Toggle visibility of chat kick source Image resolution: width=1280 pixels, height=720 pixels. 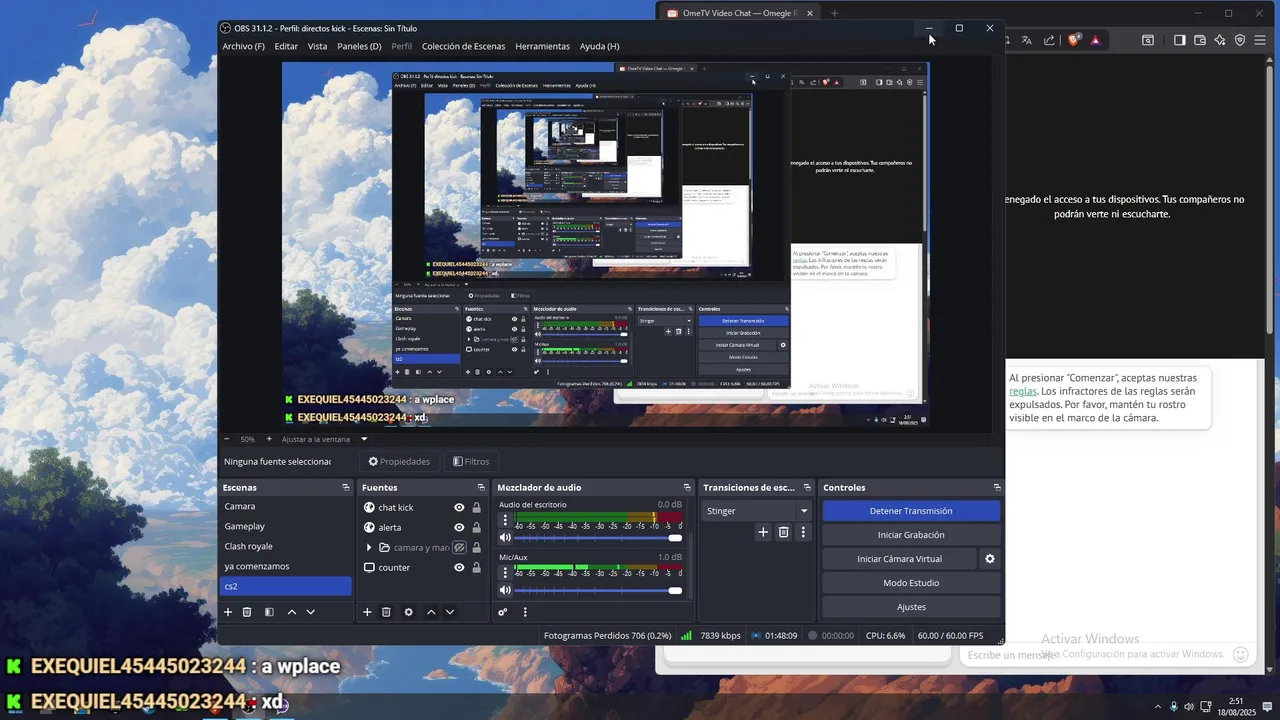459,508
